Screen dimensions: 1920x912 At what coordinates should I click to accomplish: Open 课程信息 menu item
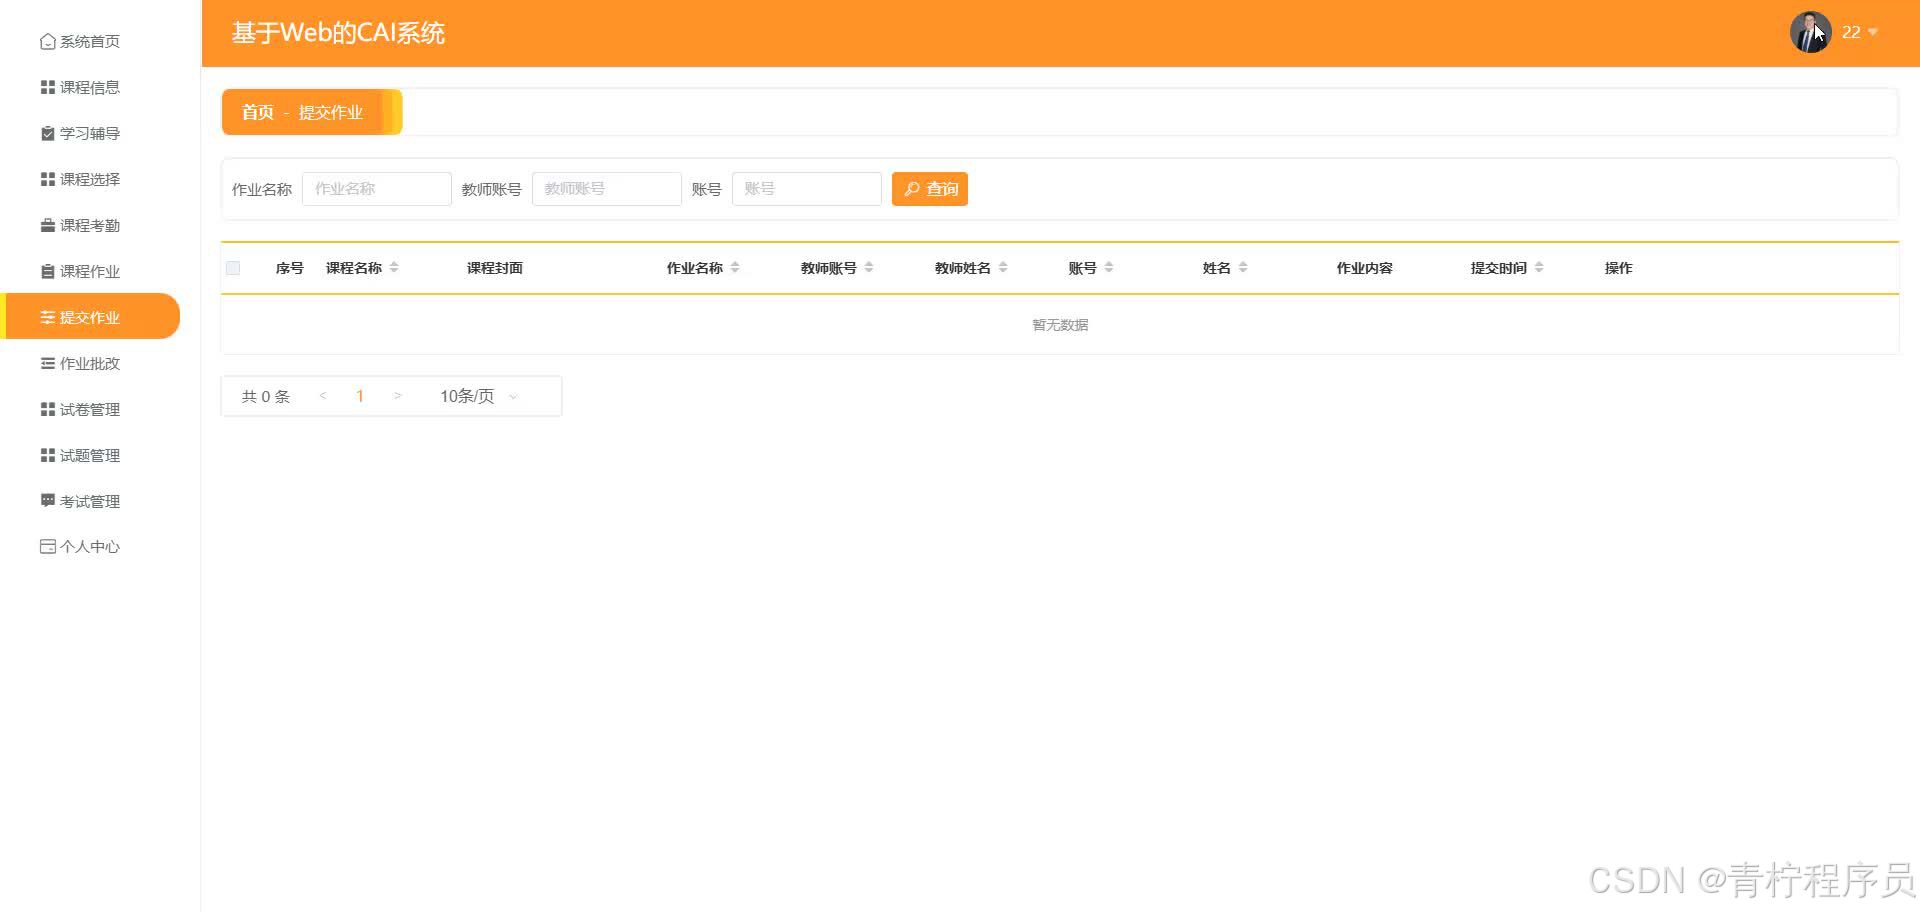(90, 87)
